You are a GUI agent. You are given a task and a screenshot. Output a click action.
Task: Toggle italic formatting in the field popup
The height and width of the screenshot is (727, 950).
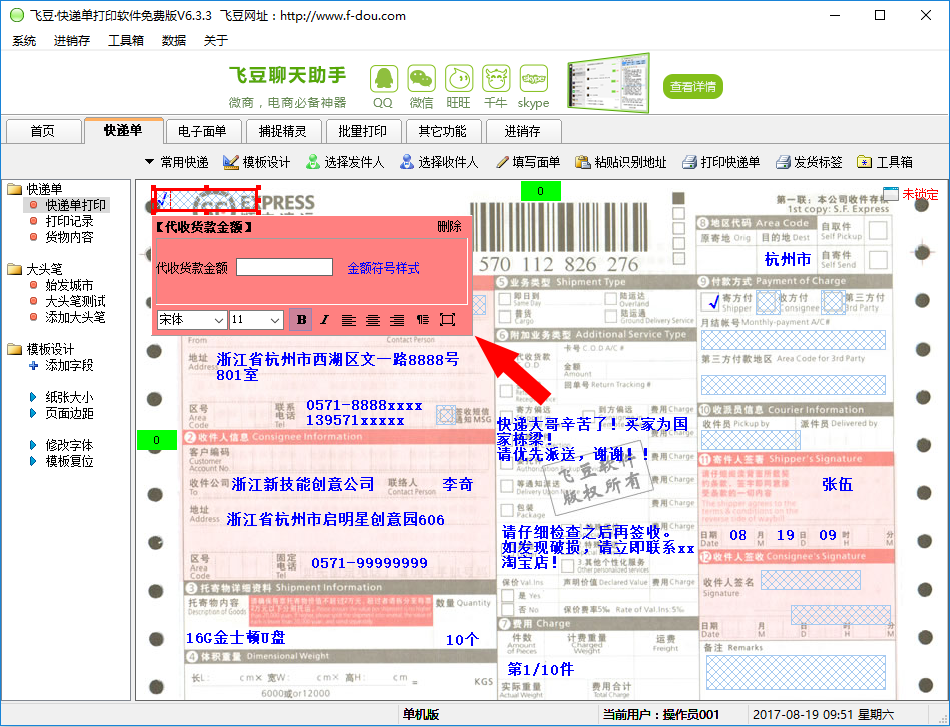click(x=325, y=320)
